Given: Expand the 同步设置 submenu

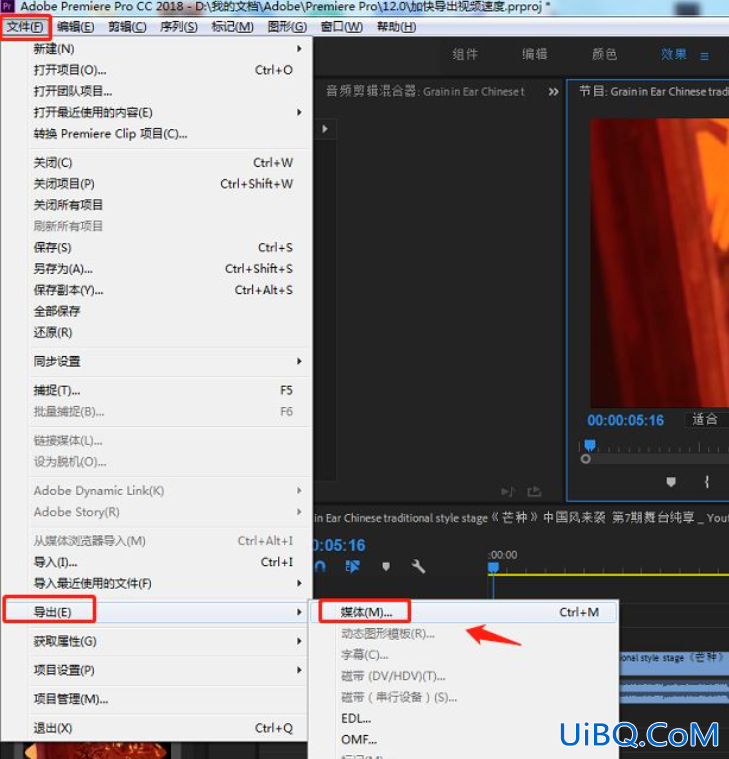Looking at the screenshot, I should (x=168, y=362).
